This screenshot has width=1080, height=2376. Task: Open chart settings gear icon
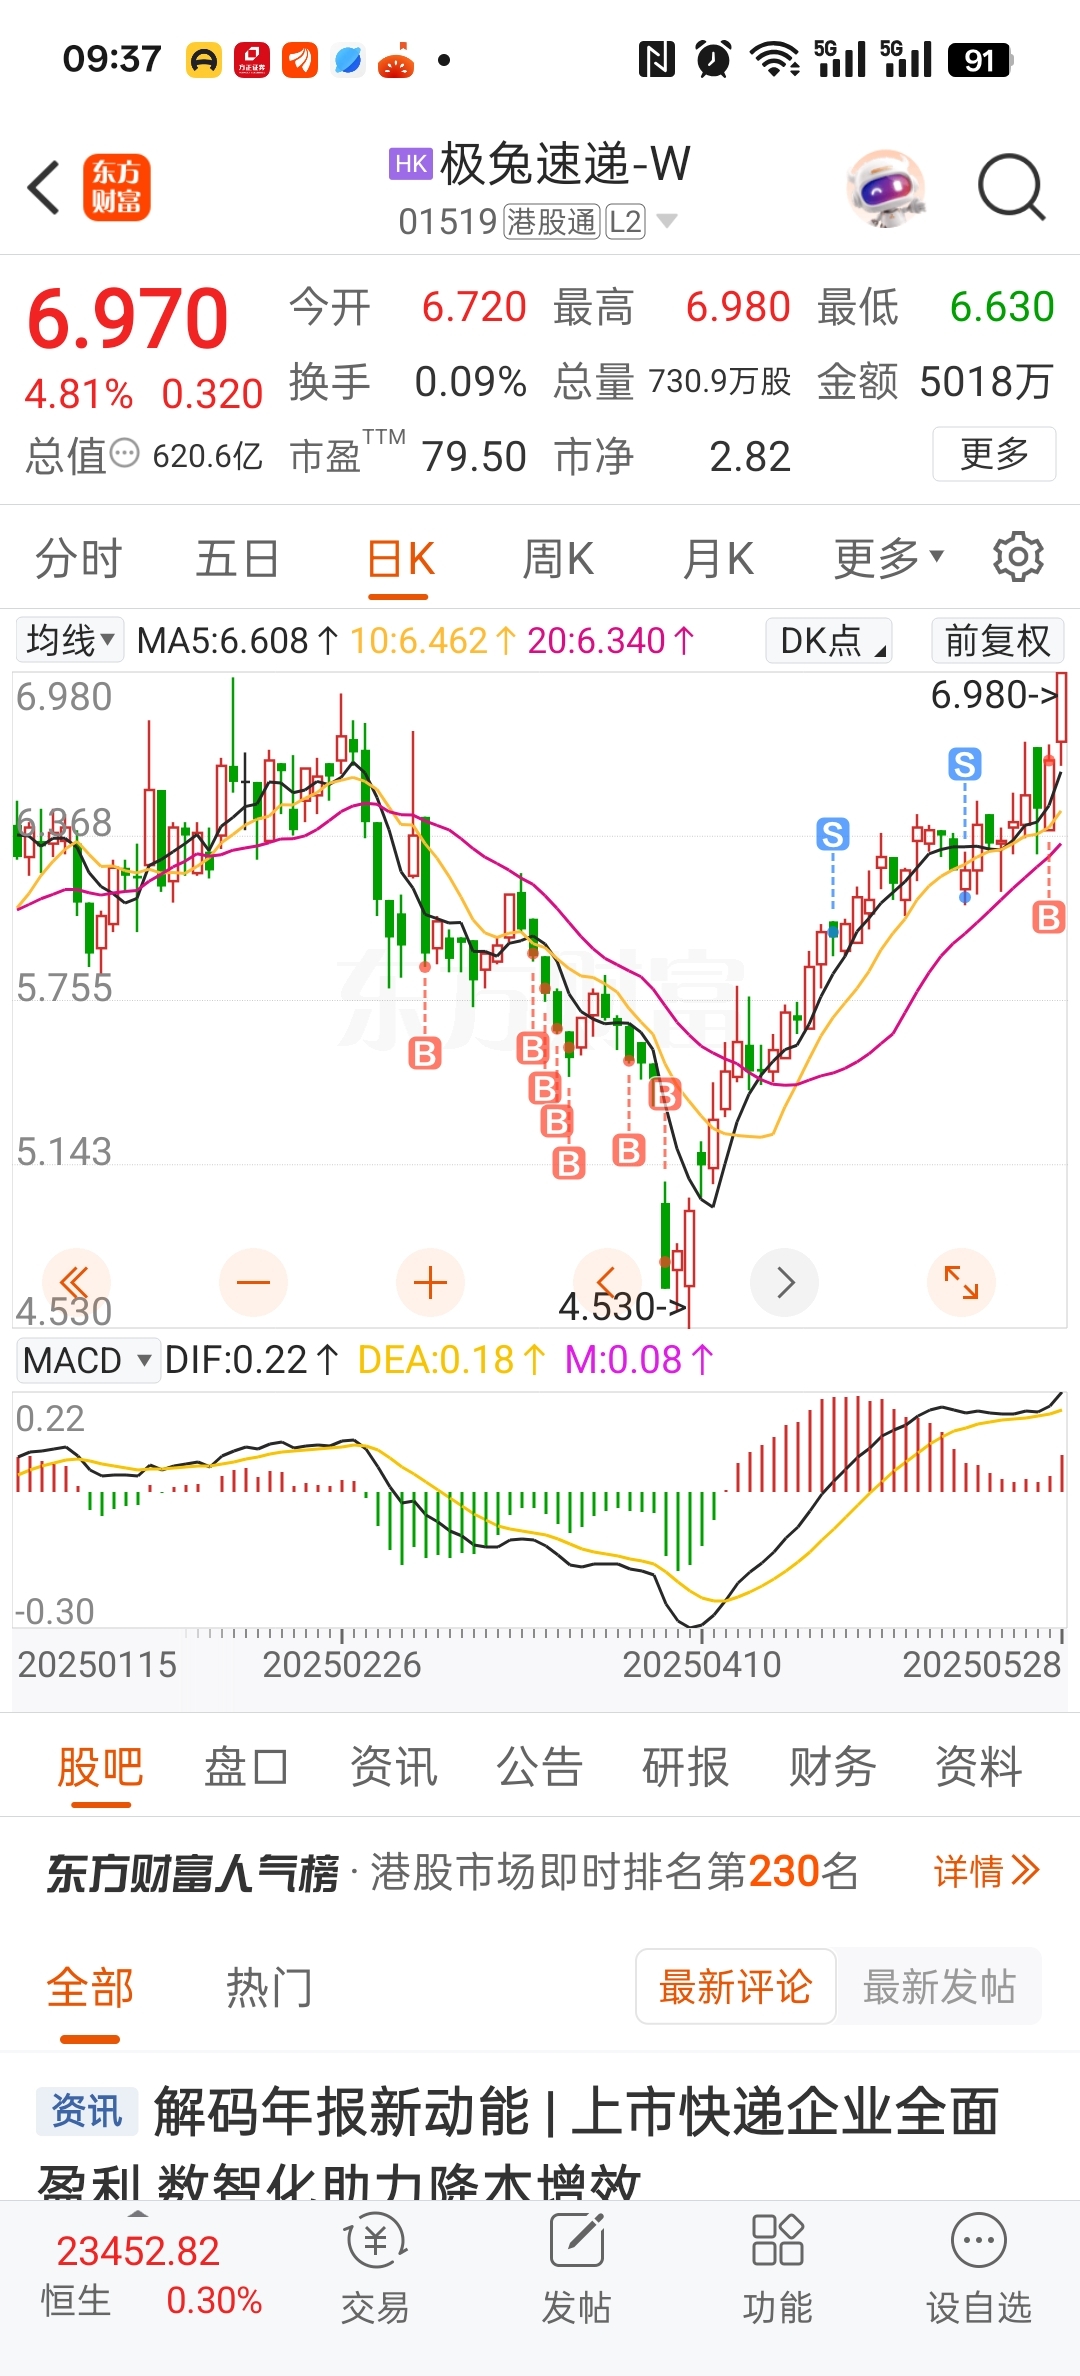pyautogui.click(x=1018, y=557)
